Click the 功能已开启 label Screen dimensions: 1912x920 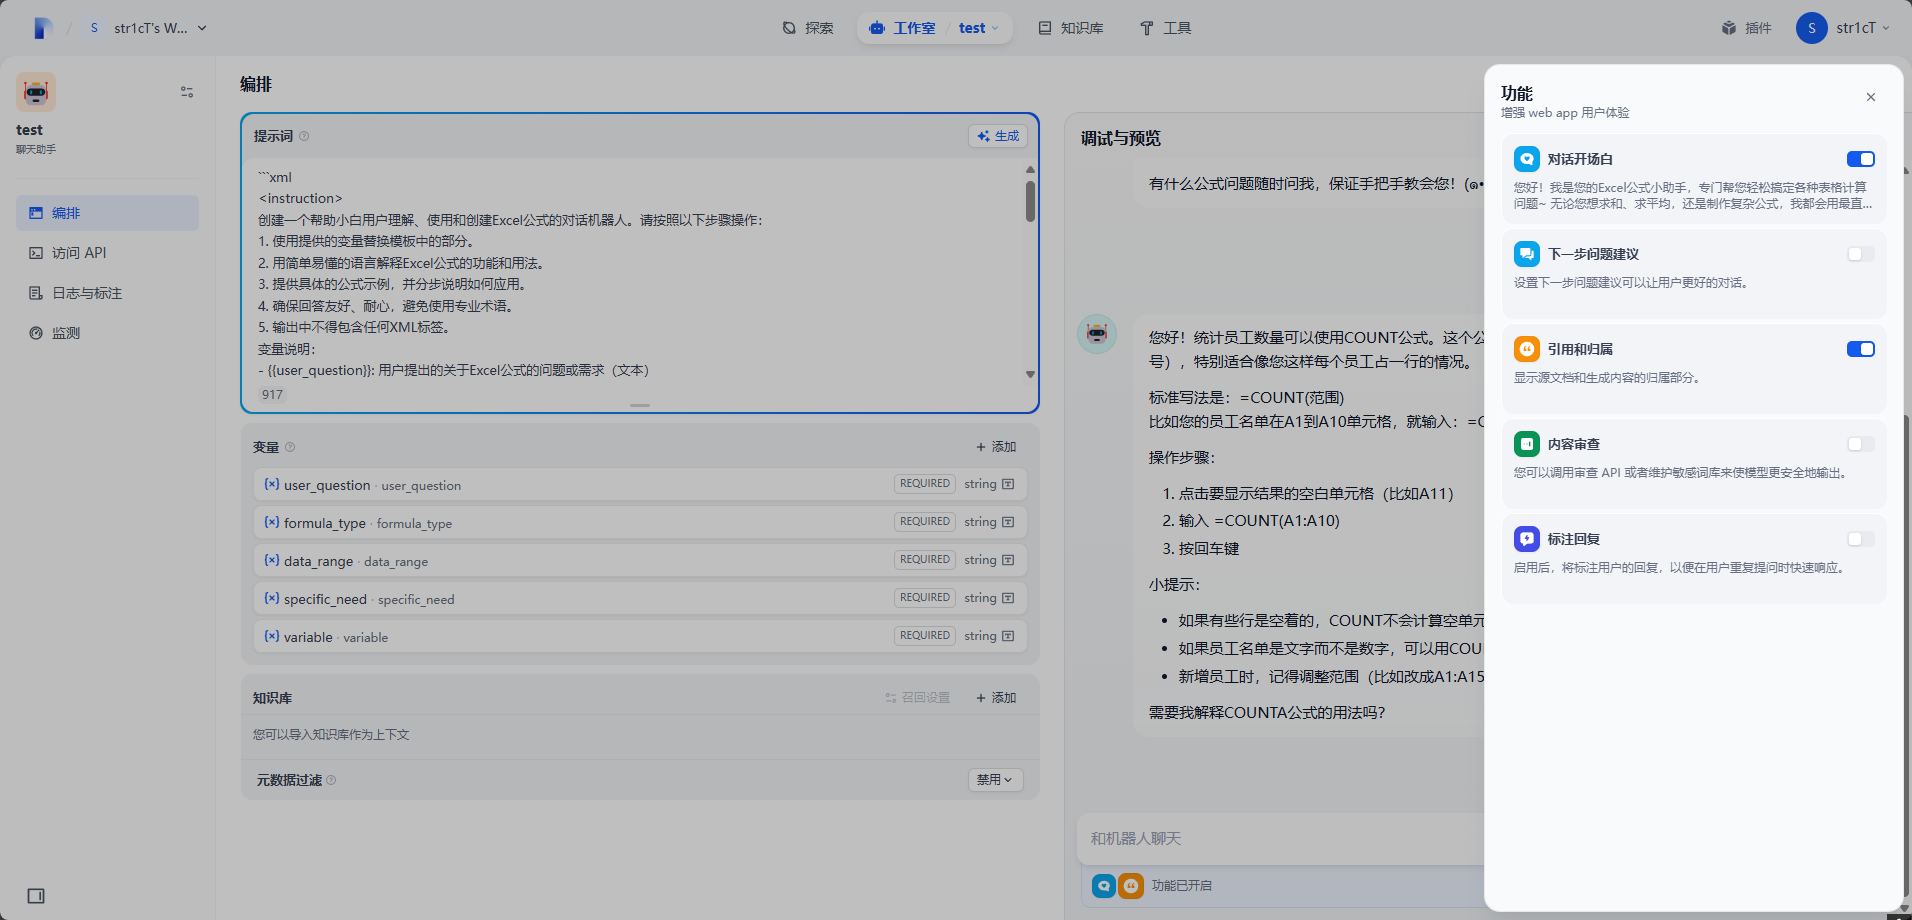coord(1181,886)
